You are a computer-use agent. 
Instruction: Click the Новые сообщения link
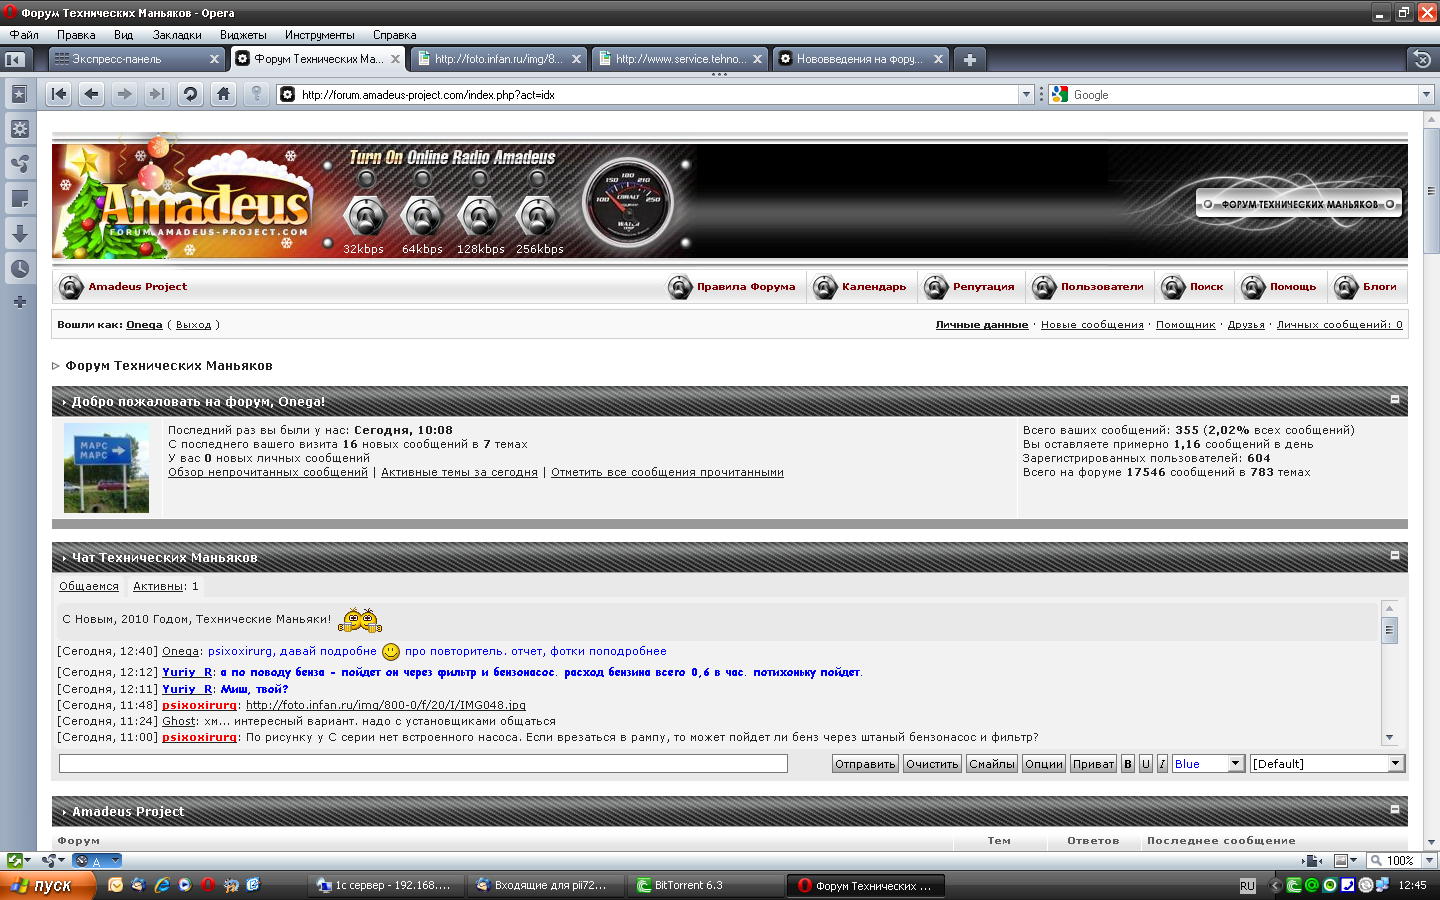pos(1092,325)
